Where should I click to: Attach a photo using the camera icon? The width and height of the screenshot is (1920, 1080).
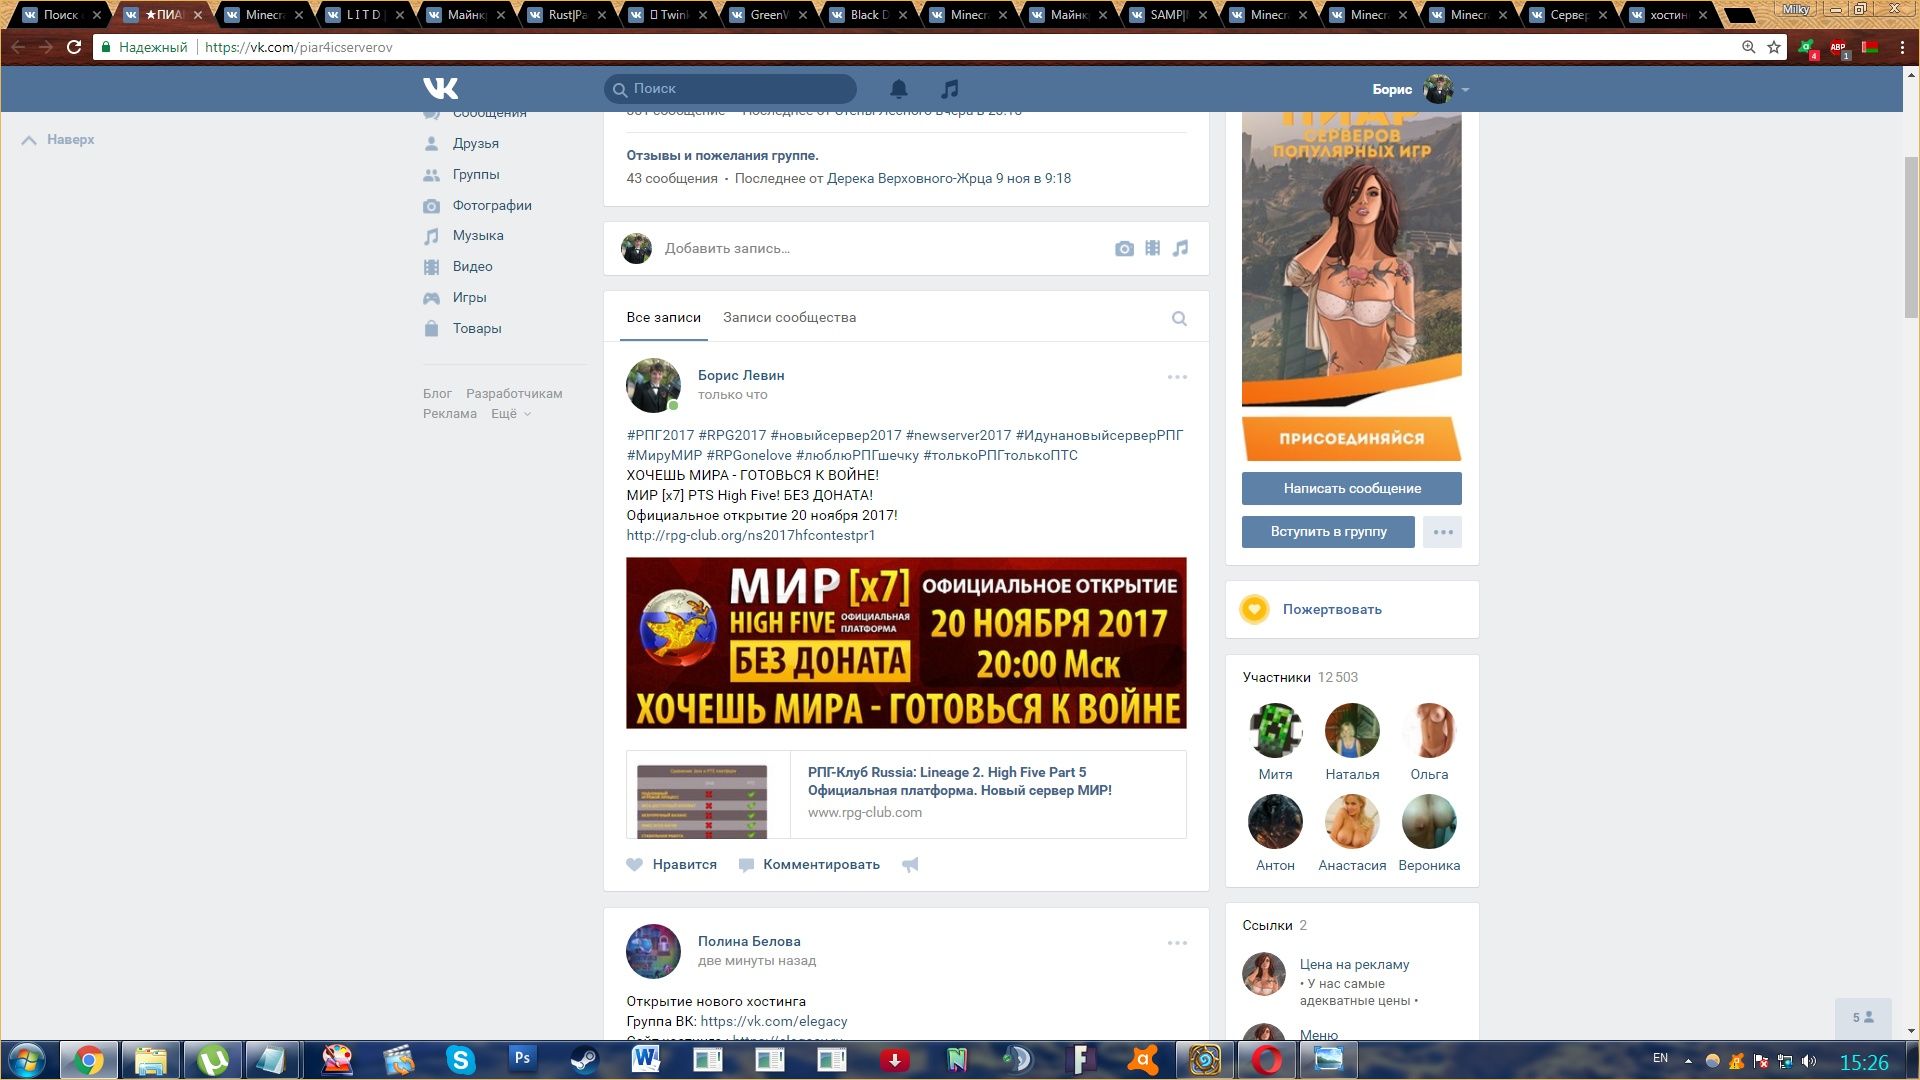point(1124,248)
